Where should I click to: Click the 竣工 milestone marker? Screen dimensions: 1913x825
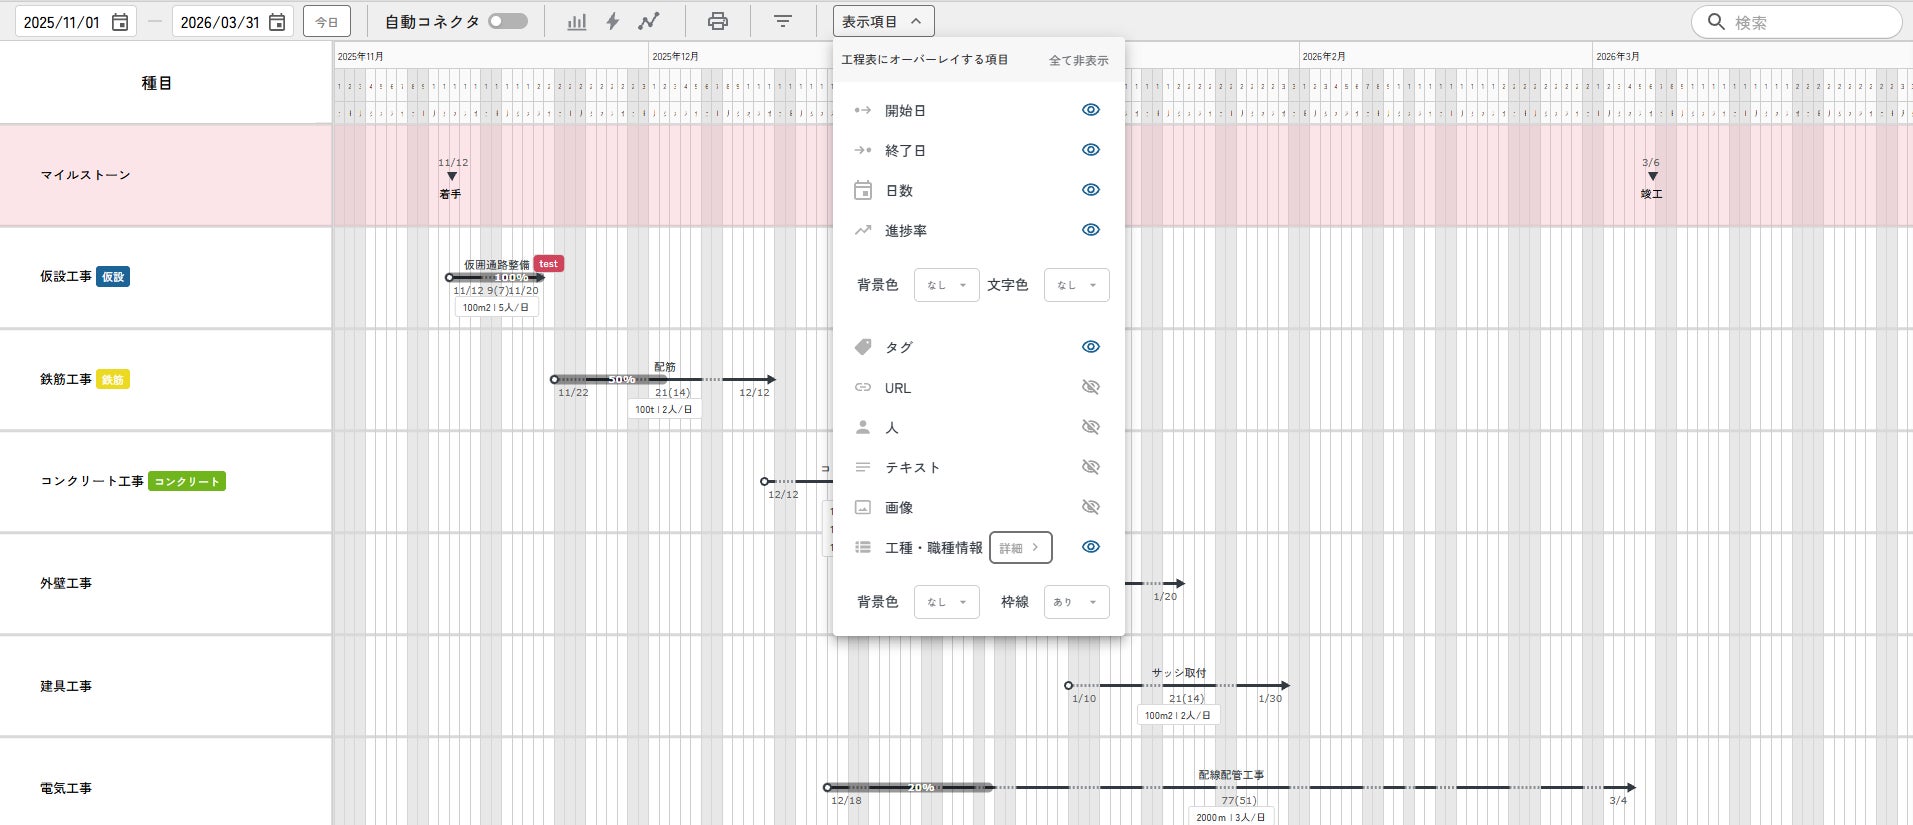[1652, 178]
